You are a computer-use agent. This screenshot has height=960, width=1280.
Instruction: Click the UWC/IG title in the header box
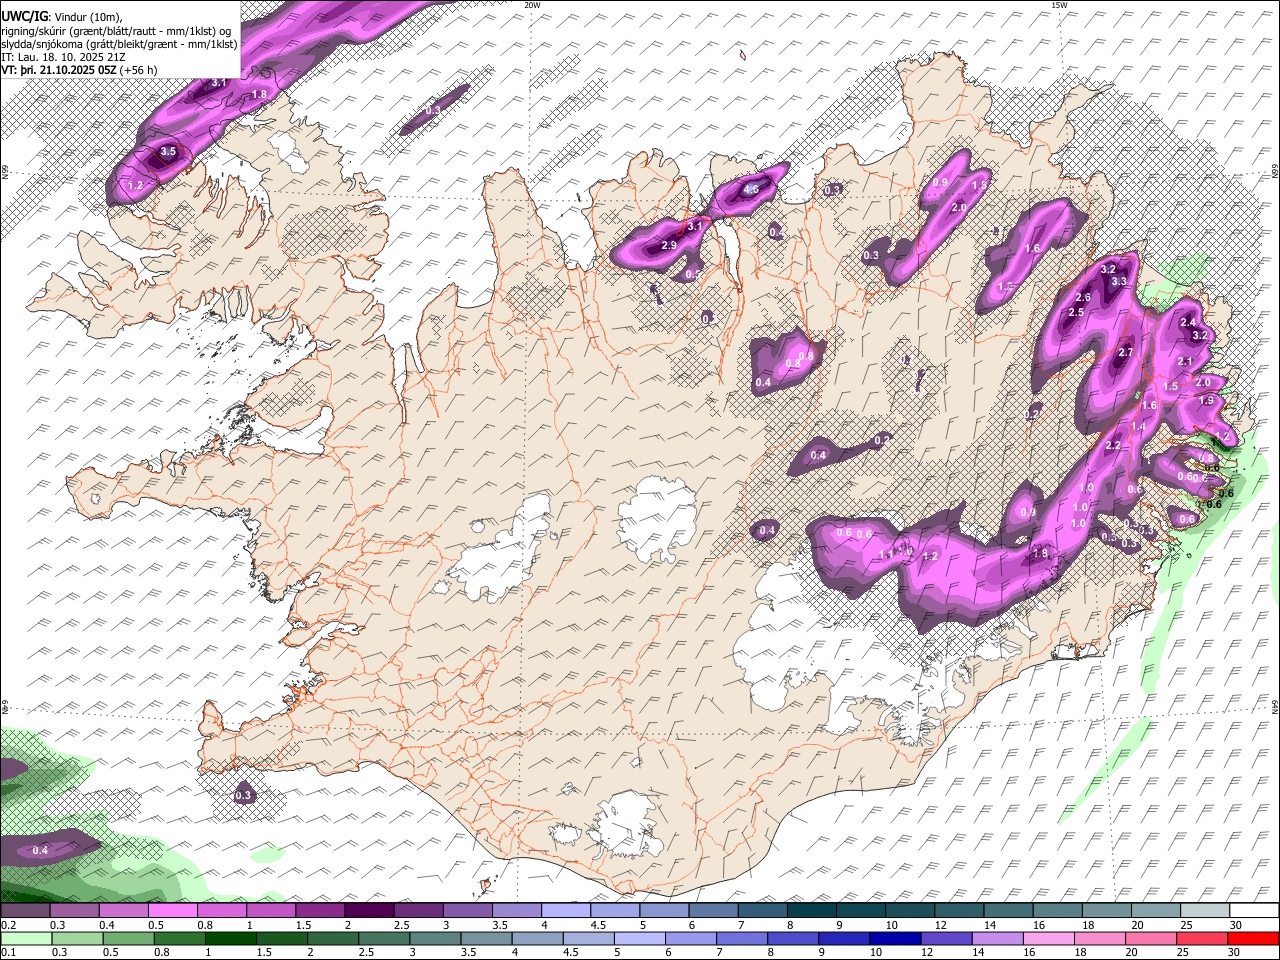23,16
